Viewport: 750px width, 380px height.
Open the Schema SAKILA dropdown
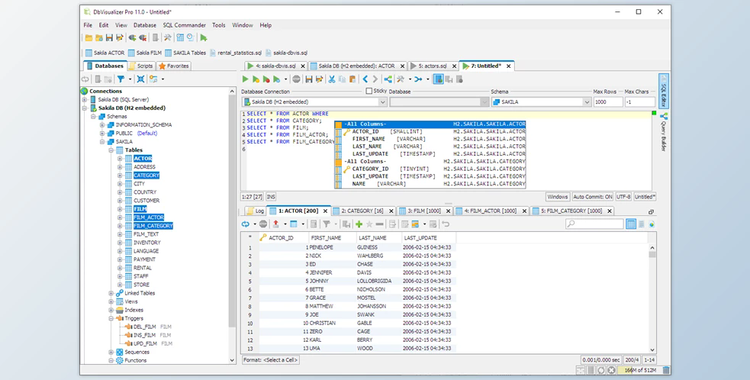pos(541,102)
